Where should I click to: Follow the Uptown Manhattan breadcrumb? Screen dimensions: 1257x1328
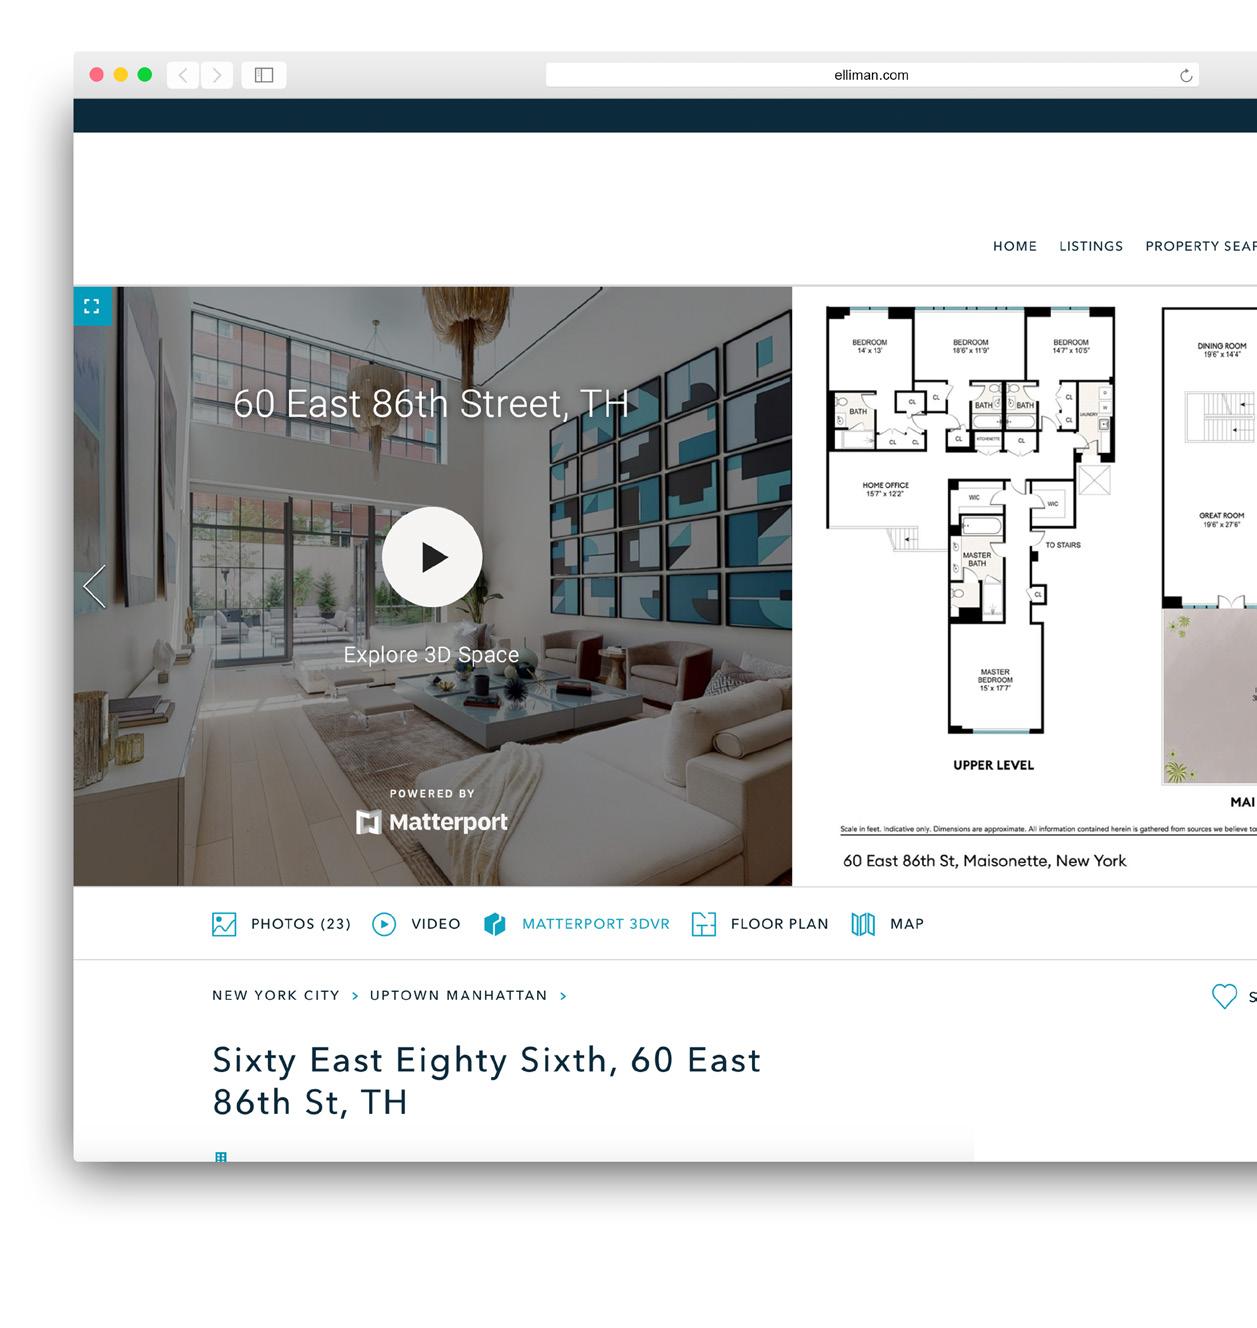(x=458, y=995)
